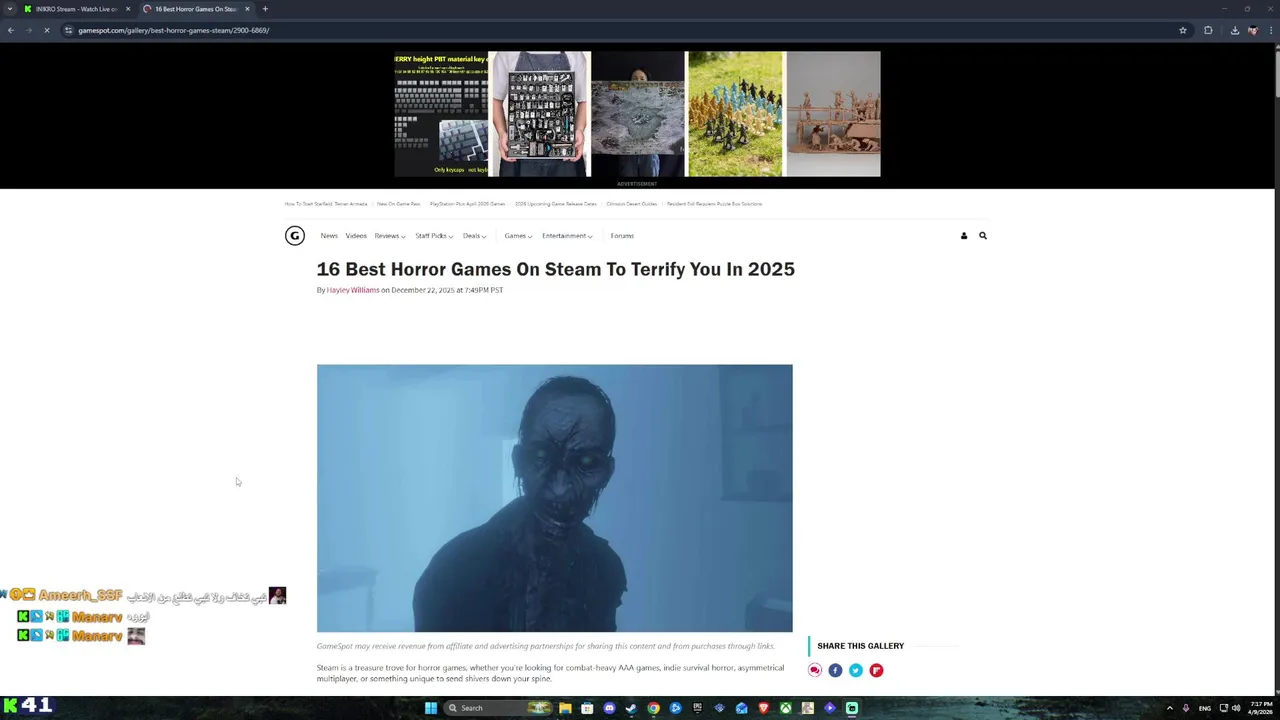
Task: Open the Forums section
Action: click(622, 236)
